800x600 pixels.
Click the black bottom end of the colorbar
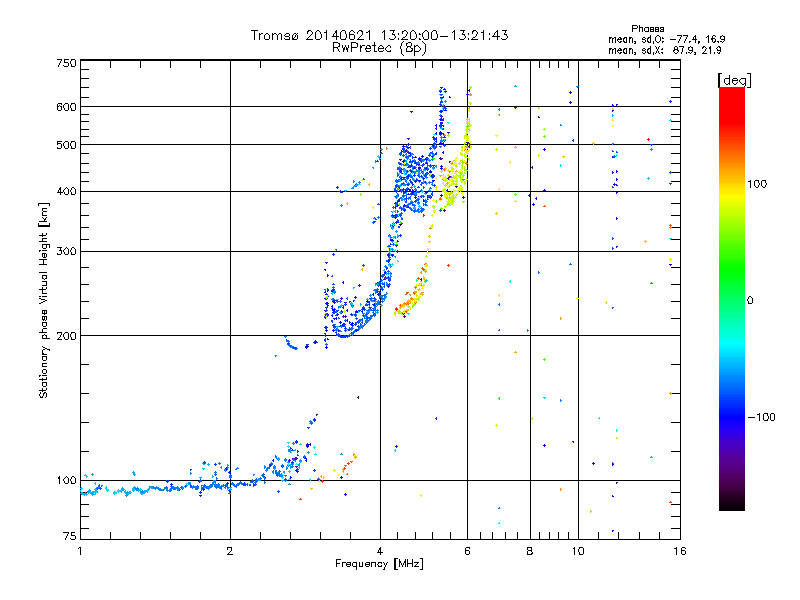[732, 503]
